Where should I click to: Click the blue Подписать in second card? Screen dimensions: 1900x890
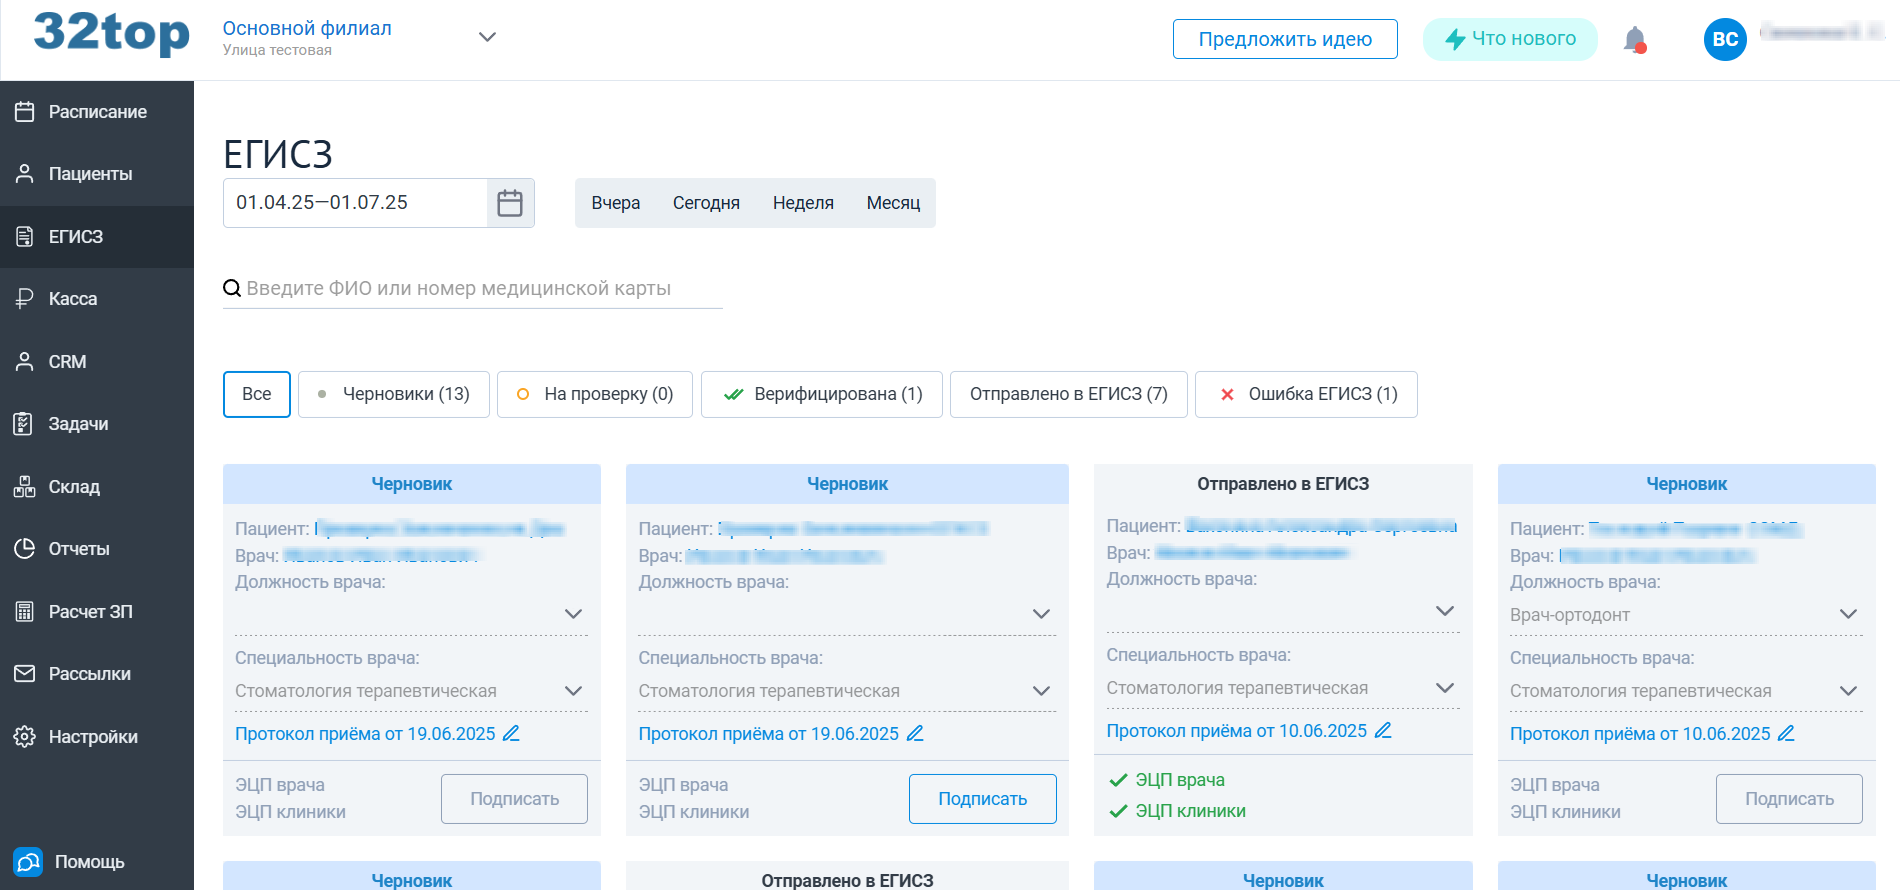point(982,799)
